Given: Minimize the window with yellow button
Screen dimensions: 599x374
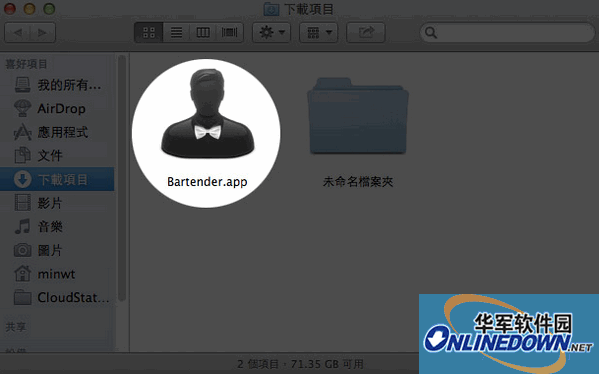Looking at the screenshot, I should tap(29, 8).
